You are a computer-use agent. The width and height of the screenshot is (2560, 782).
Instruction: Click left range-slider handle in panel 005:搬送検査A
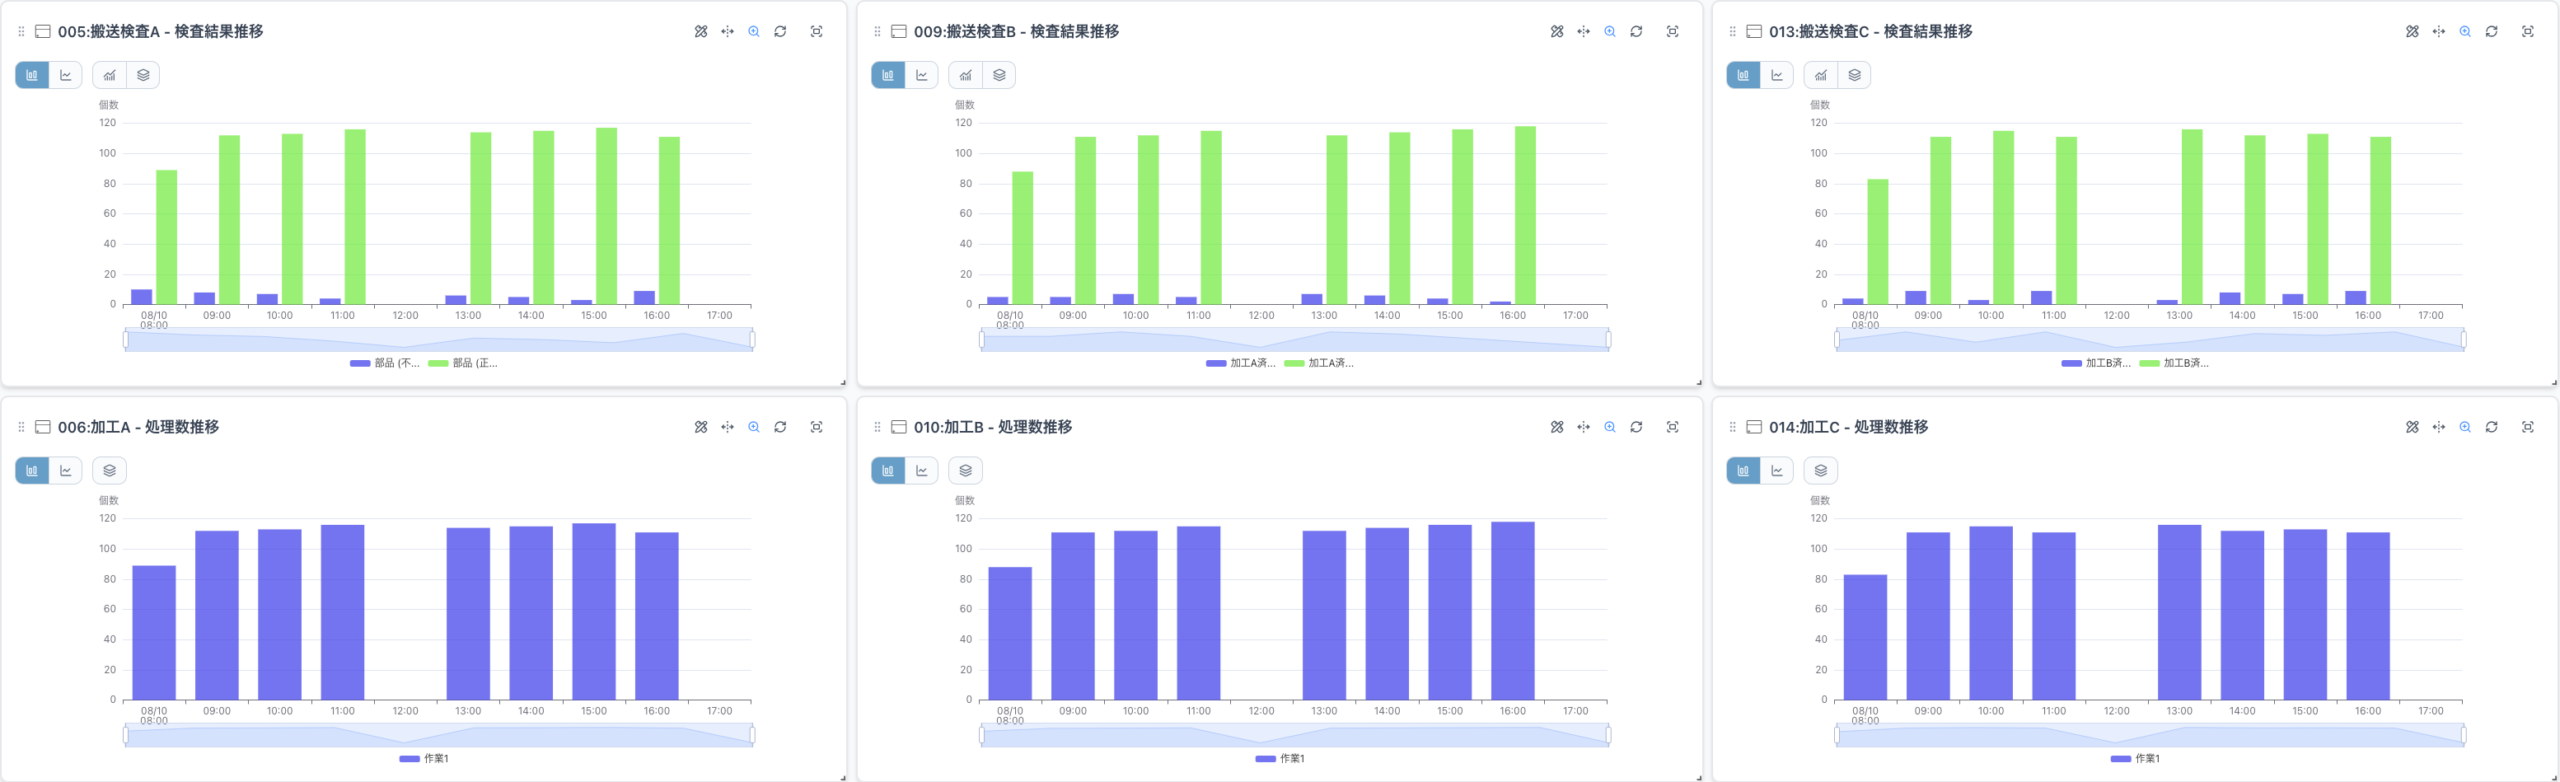click(126, 340)
